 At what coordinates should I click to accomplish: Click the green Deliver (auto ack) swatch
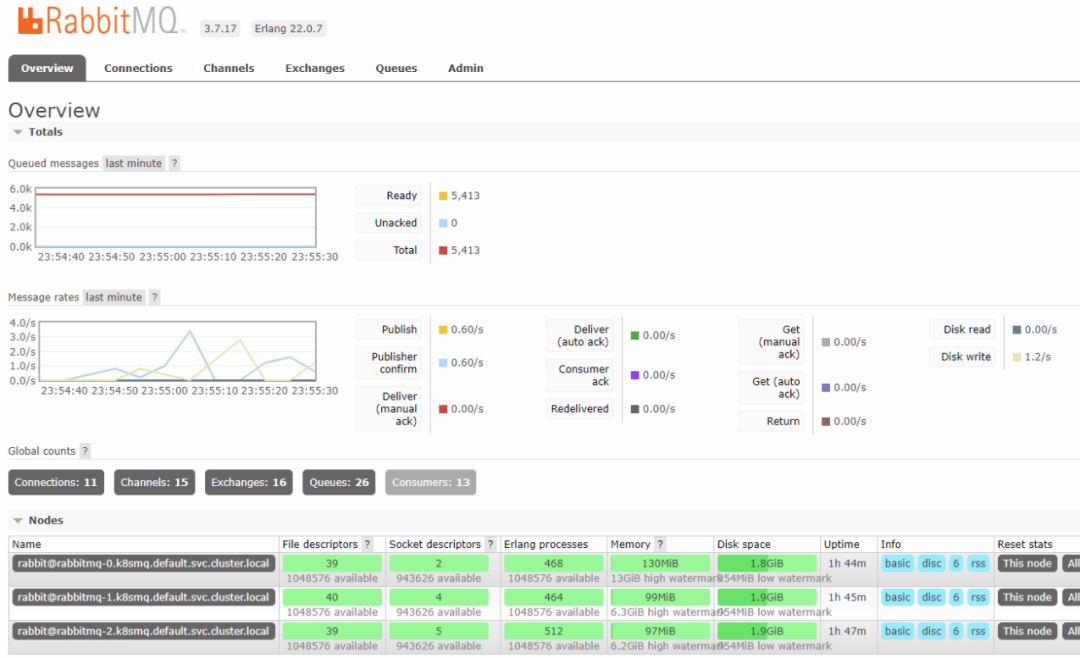[x=635, y=336]
